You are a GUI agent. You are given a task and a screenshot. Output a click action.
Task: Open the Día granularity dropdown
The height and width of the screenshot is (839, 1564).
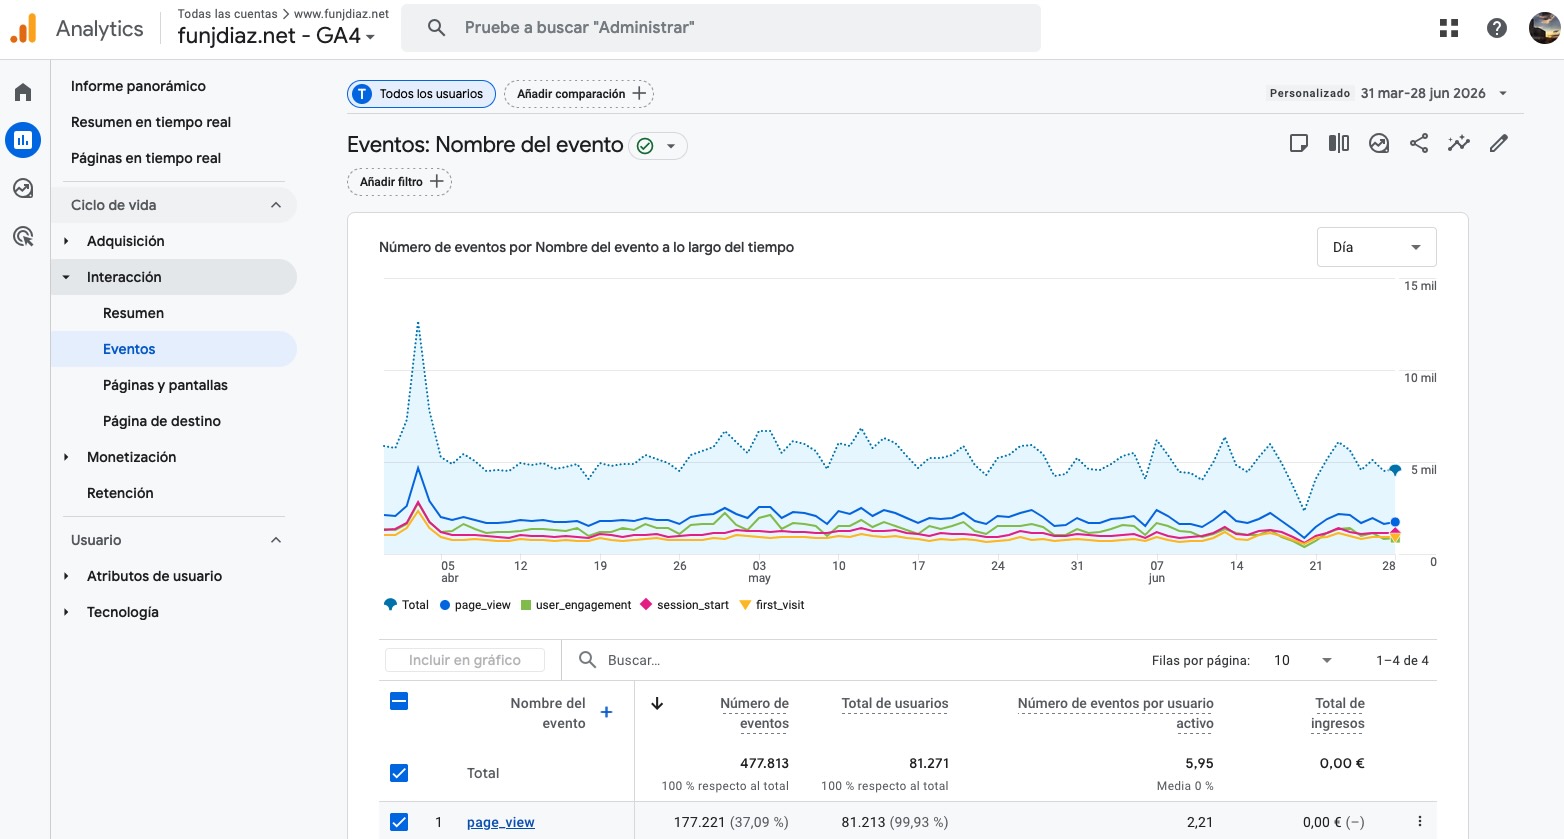pos(1376,247)
